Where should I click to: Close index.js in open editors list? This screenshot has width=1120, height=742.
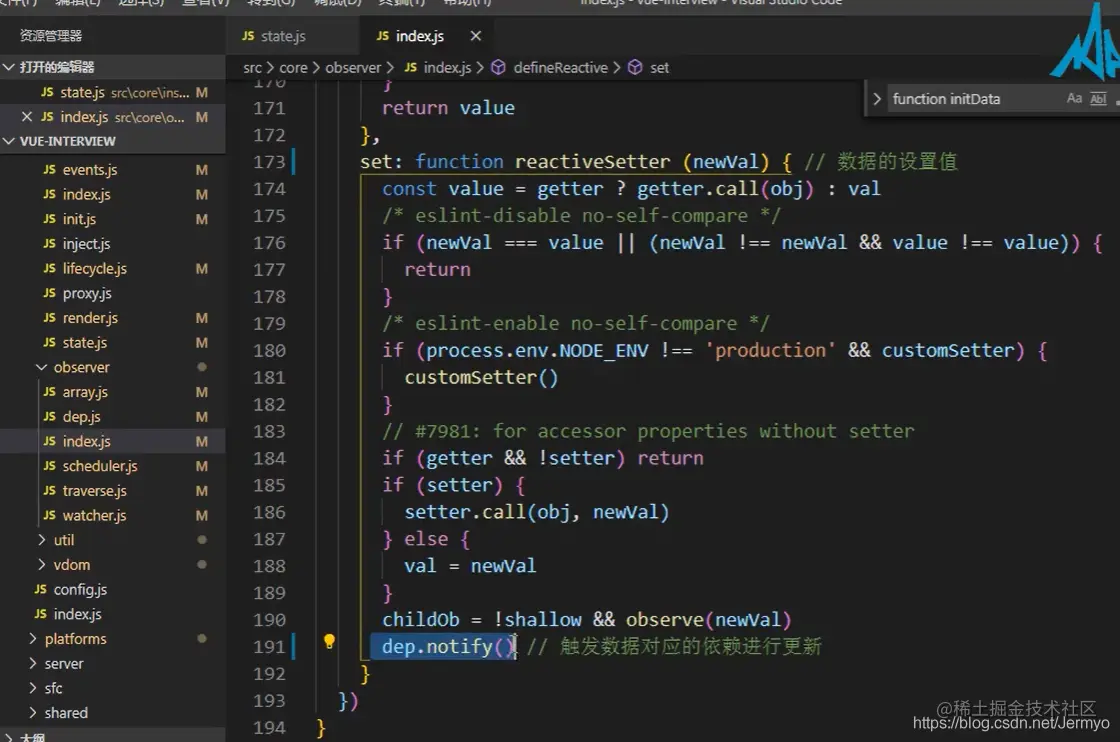(x=27, y=116)
